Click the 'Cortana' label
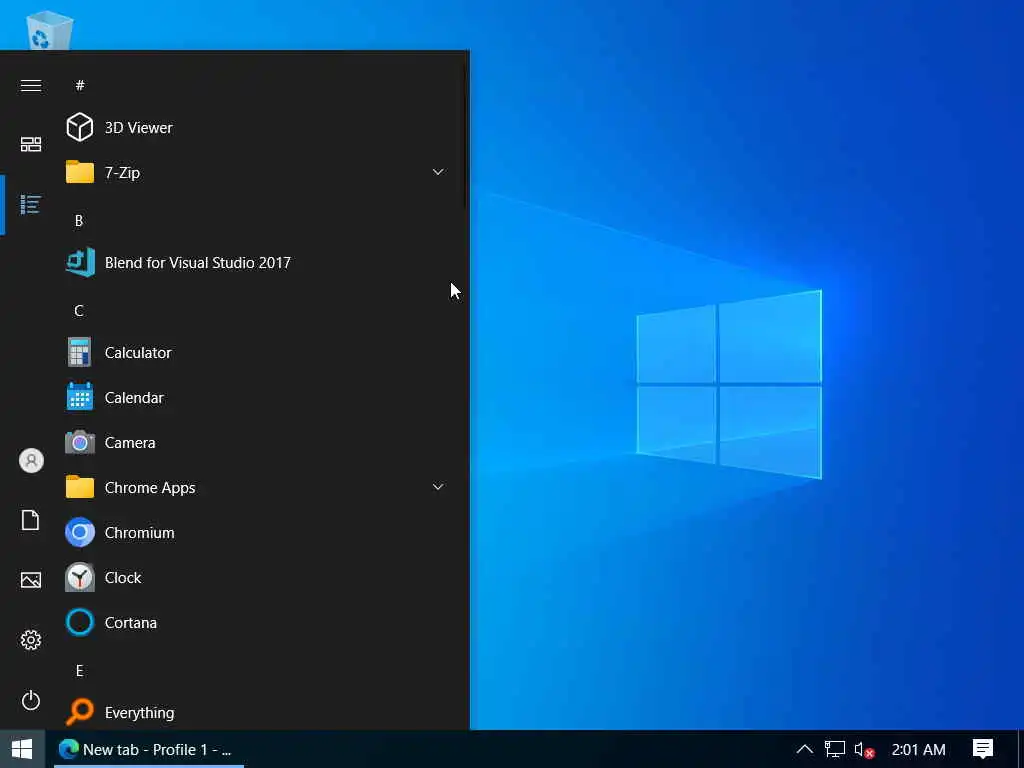 pos(131,623)
